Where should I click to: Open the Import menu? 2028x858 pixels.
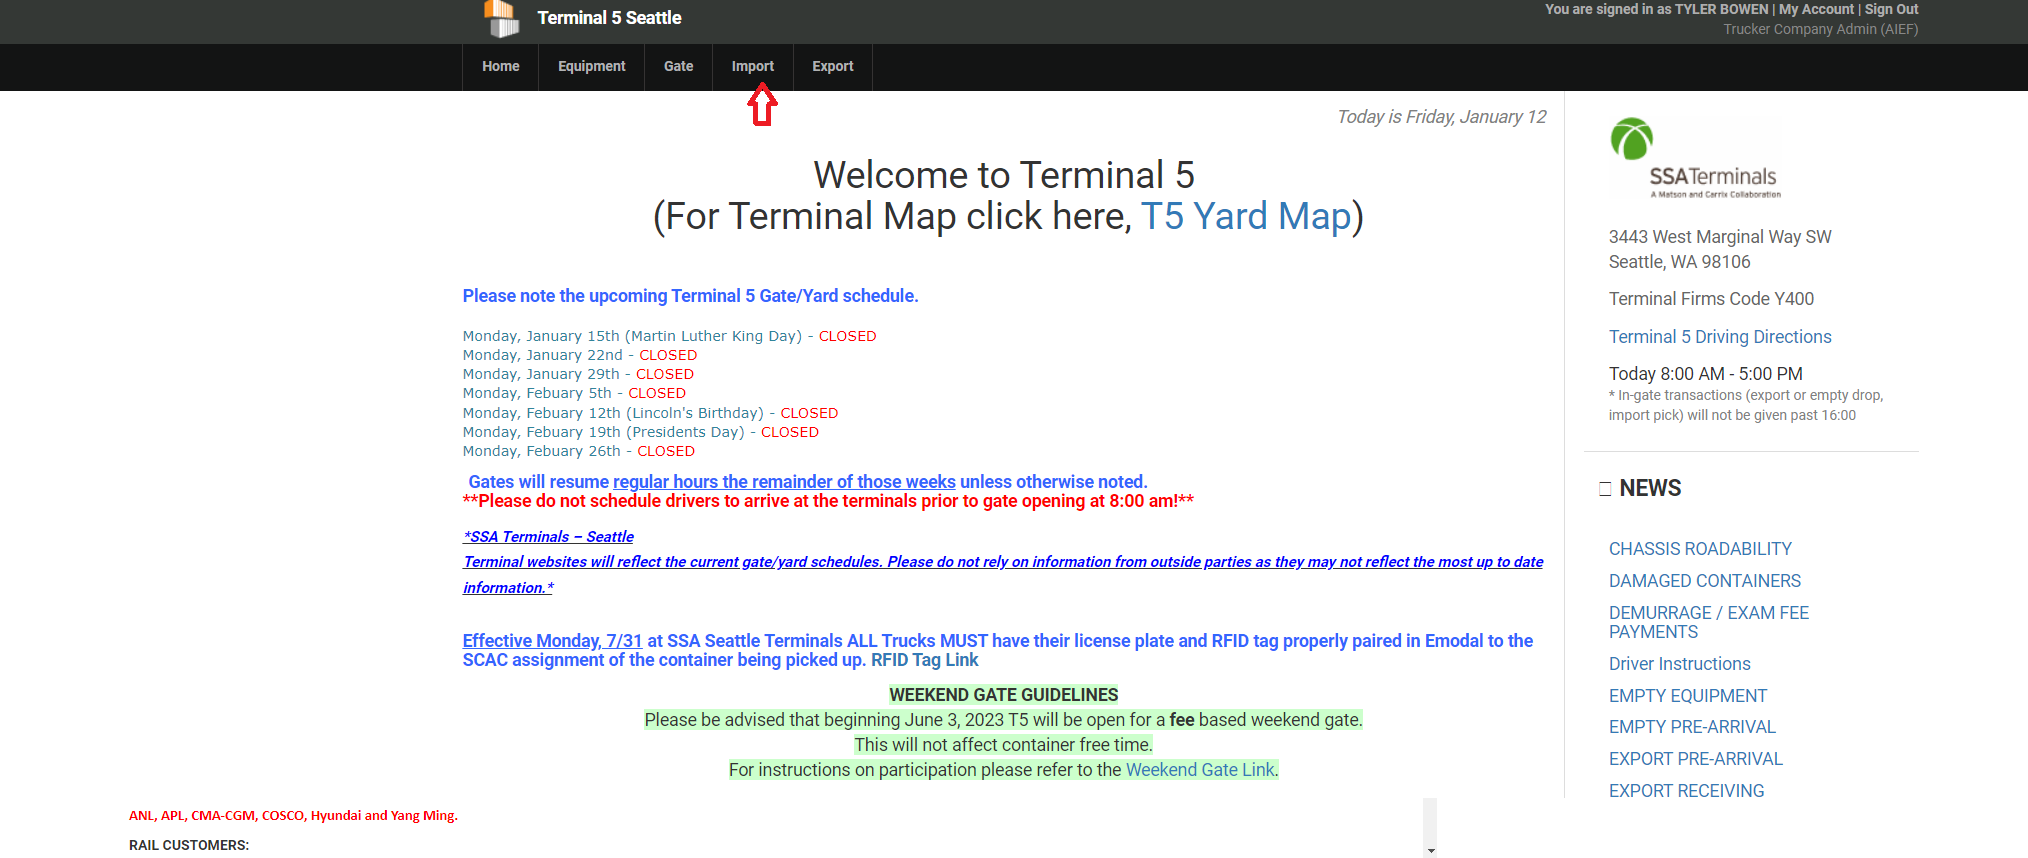(752, 66)
